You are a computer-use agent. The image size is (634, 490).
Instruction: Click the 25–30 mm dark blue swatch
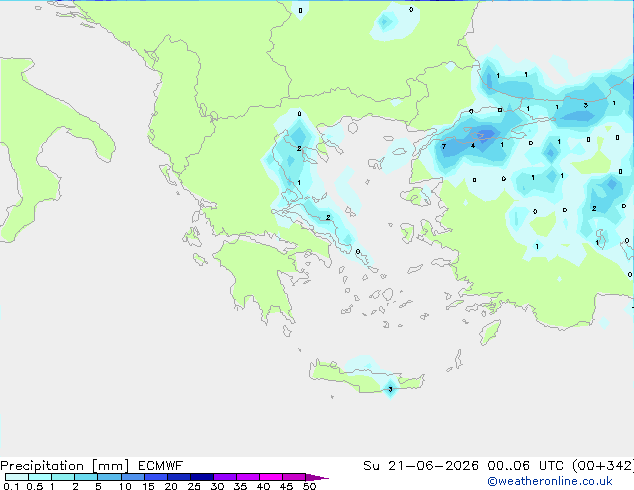202,477
